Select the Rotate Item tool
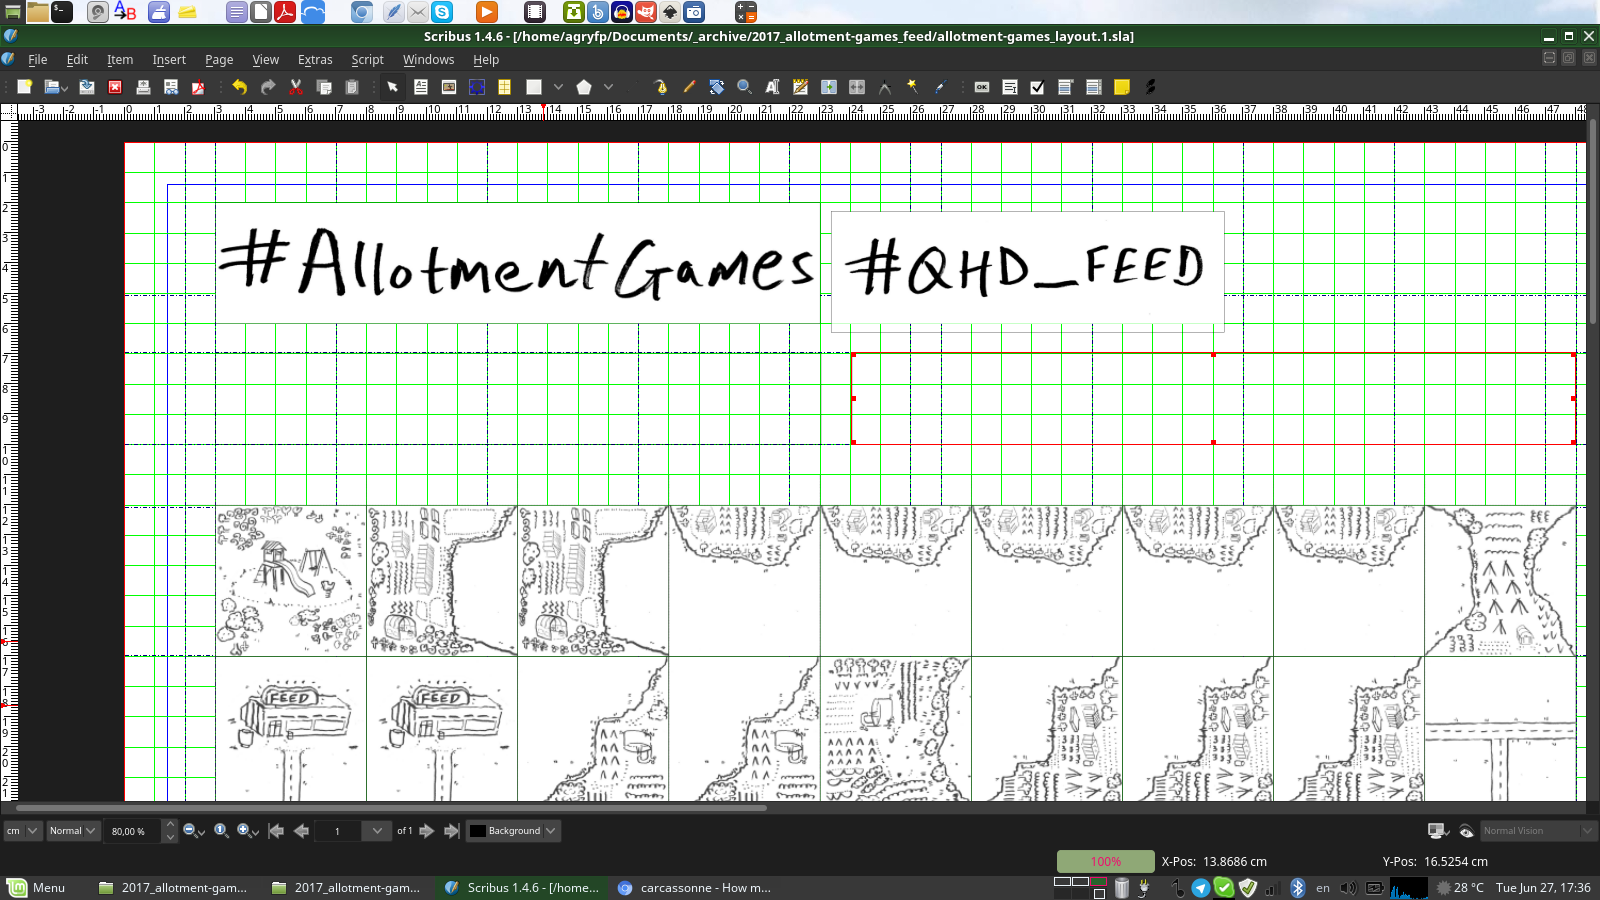 (716, 87)
